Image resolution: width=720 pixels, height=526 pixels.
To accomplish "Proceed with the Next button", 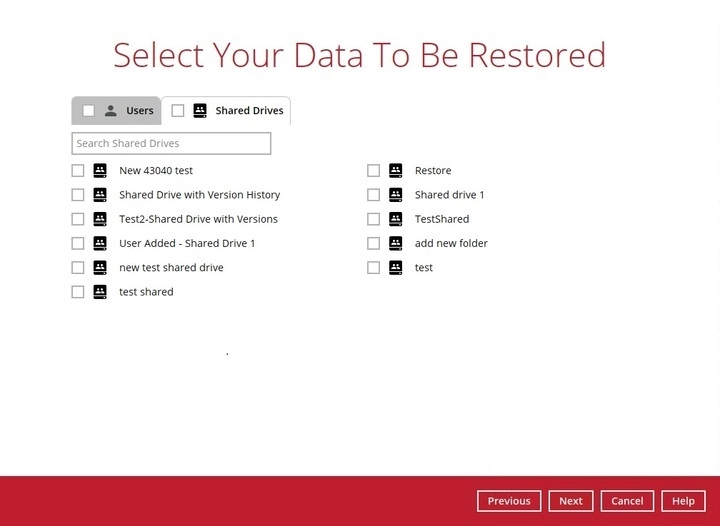I will 571,501.
